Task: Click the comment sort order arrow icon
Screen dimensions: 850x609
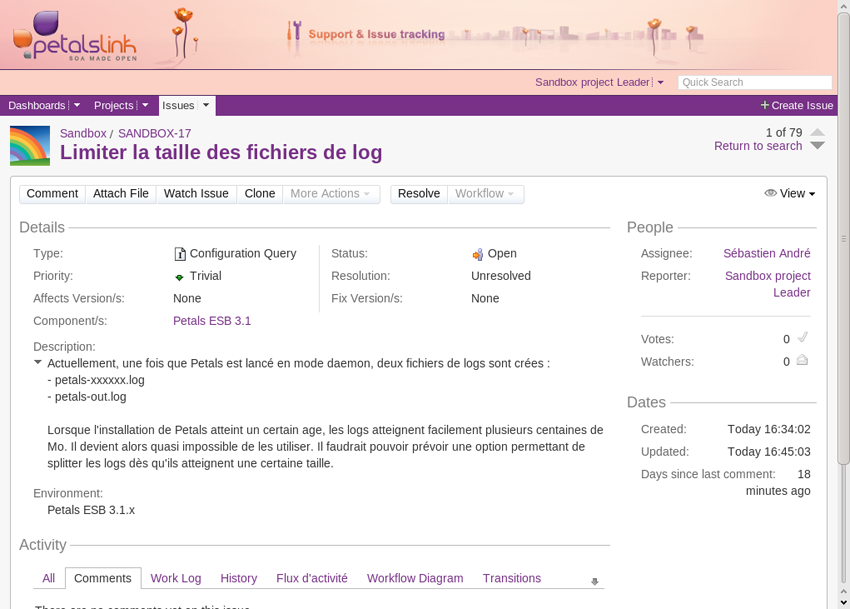Action: point(595,581)
